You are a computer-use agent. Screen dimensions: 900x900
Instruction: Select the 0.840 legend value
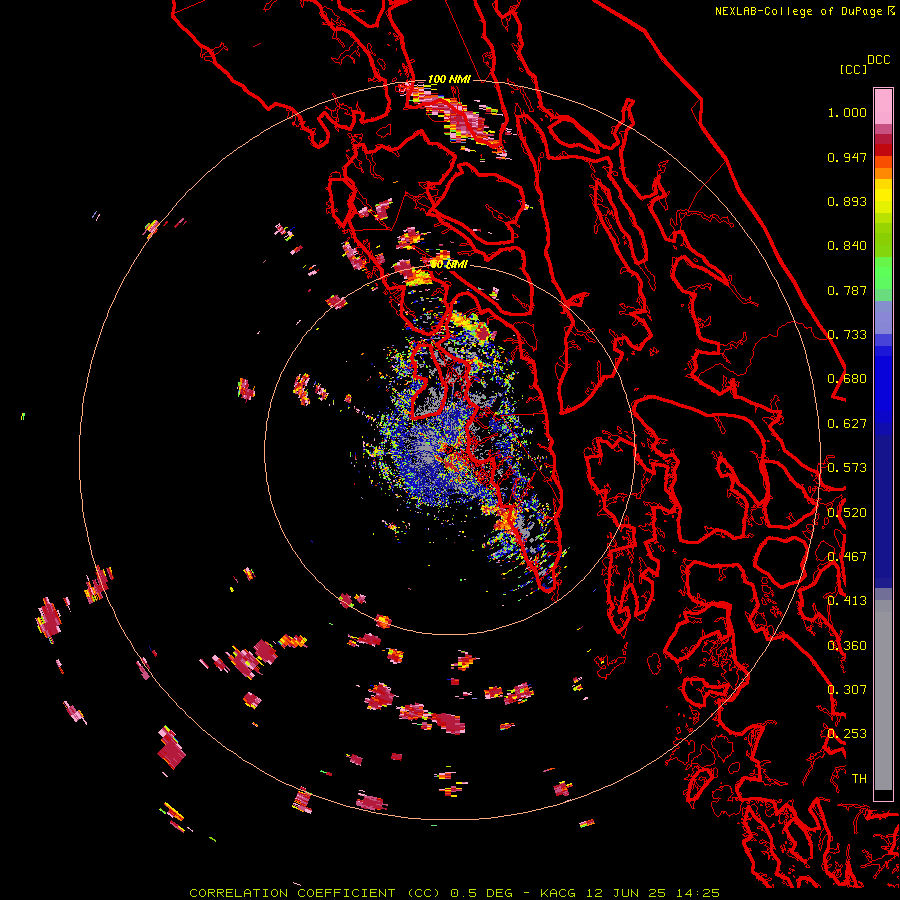(x=847, y=246)
